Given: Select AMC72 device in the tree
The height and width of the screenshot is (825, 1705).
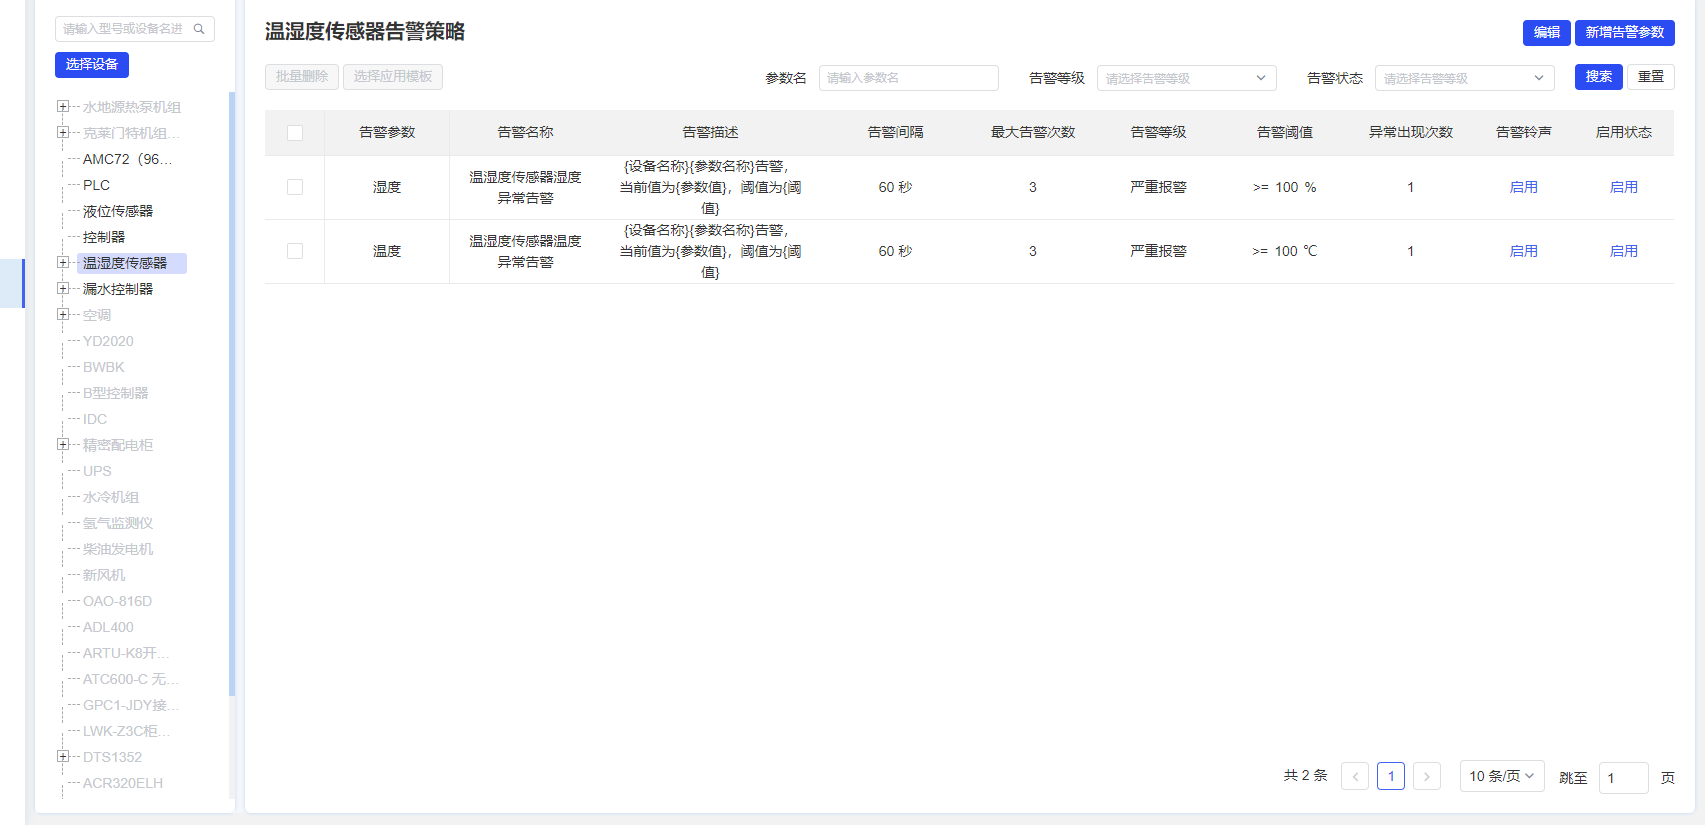Looking at the screenshot, I should coord(128,159).
